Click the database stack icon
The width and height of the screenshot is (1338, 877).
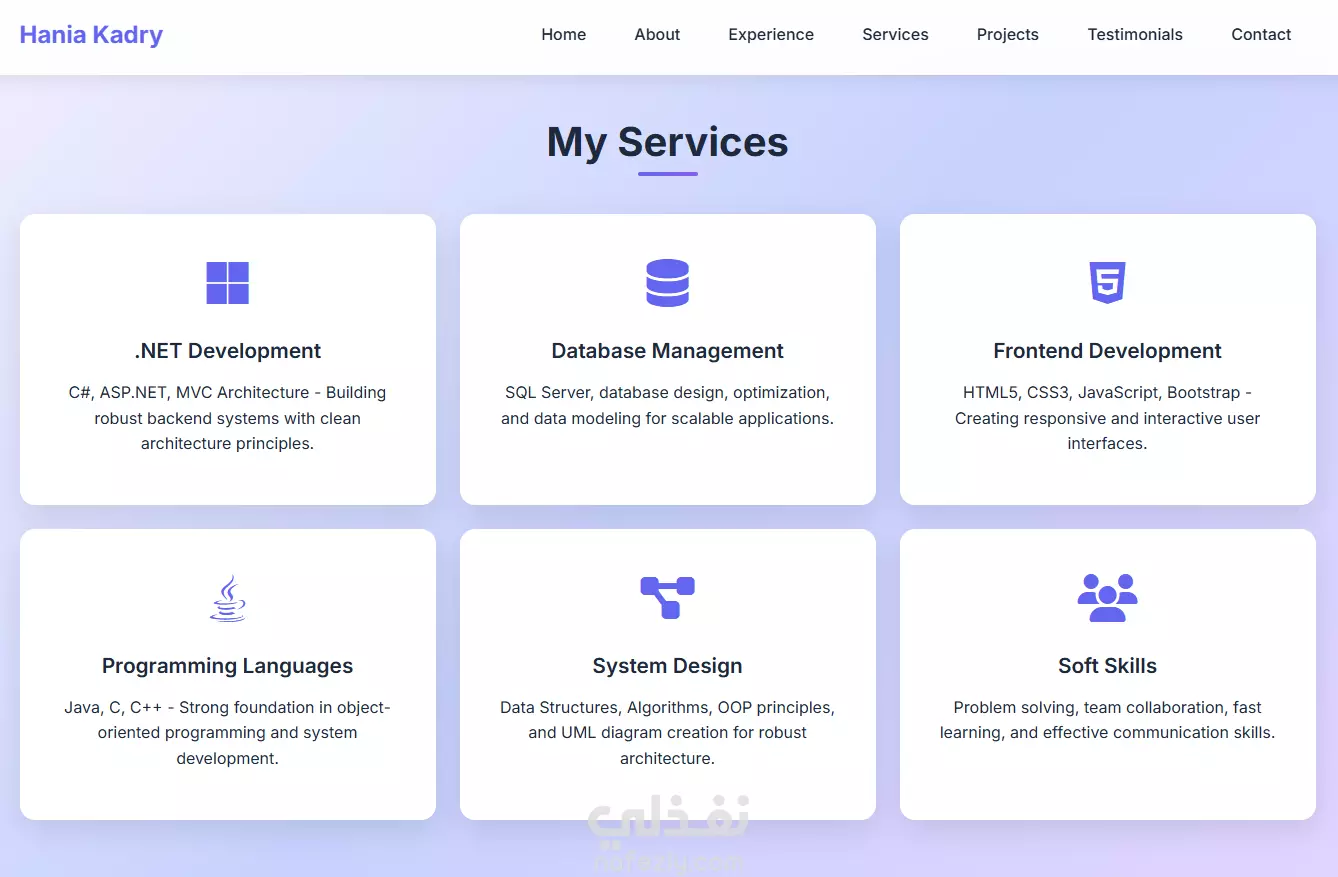click(x=667, y=283)
